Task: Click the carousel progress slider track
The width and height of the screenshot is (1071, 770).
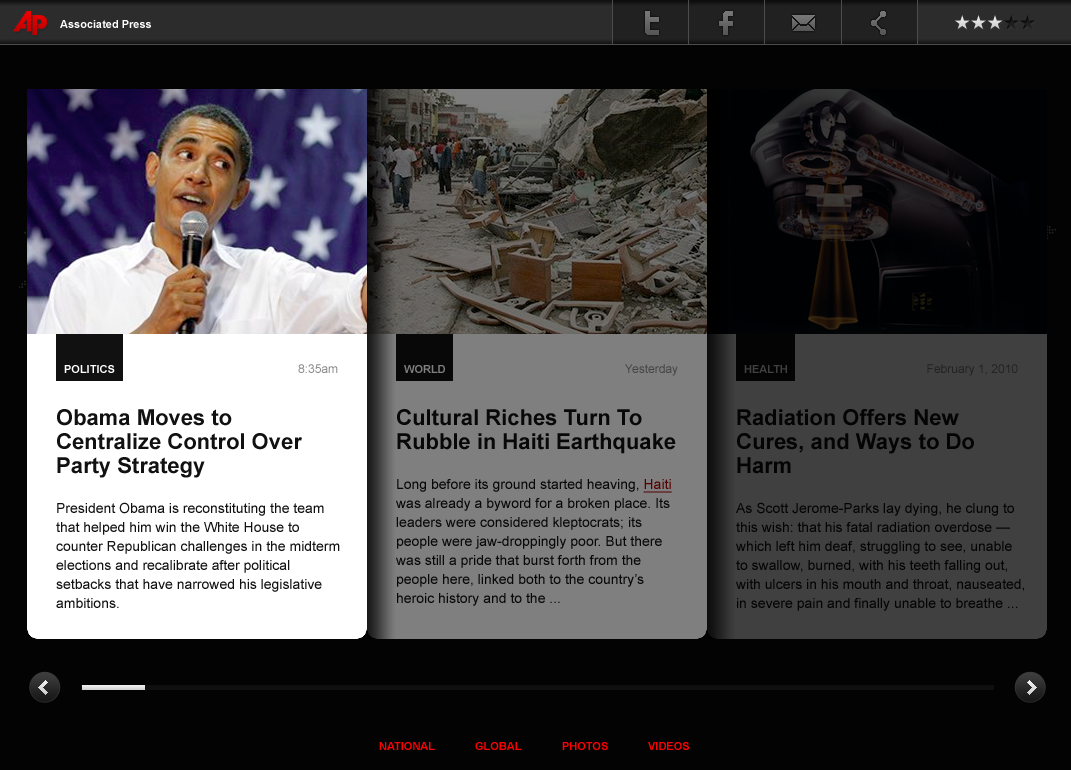Action: pos(538,687)
